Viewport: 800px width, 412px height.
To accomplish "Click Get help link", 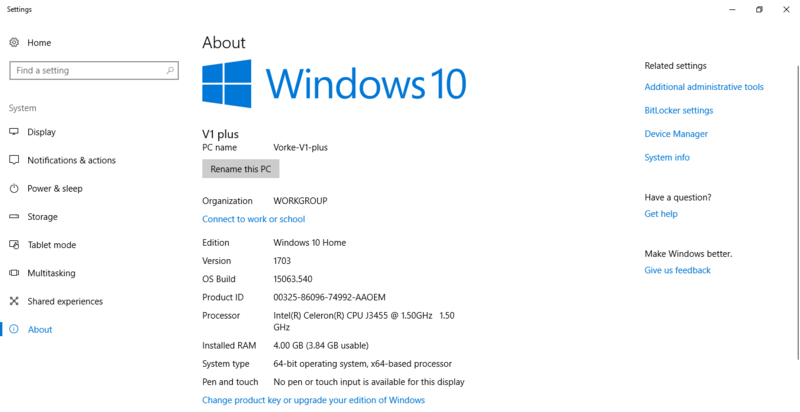I will click(661, 214).
